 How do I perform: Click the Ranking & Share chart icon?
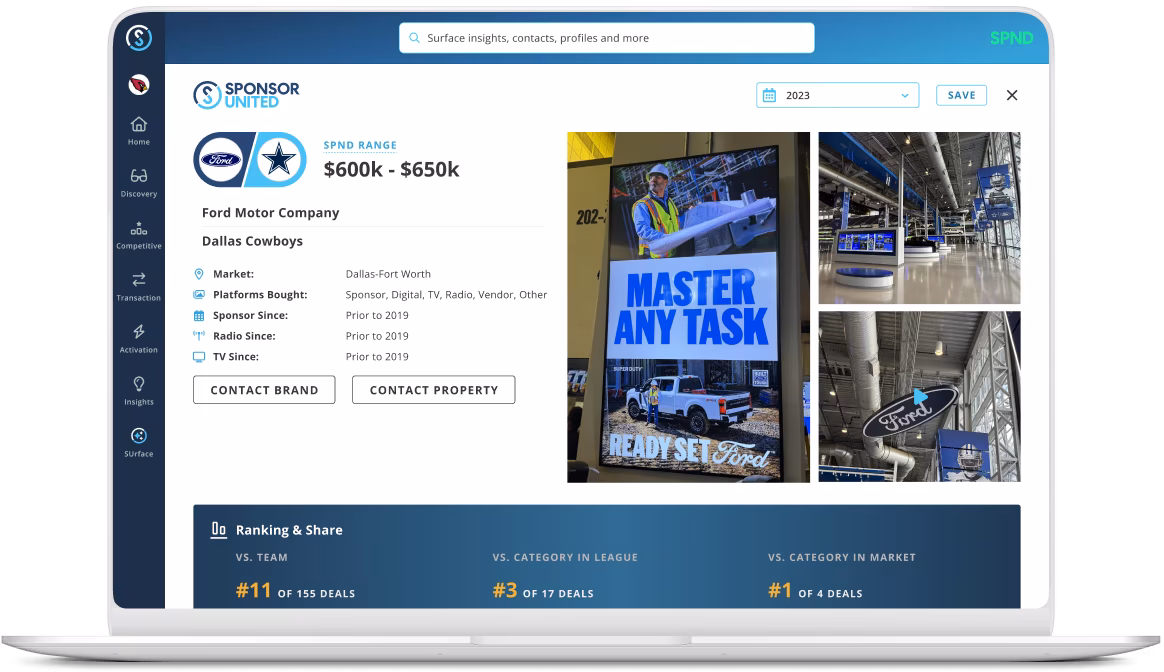(x=218, y=529)
